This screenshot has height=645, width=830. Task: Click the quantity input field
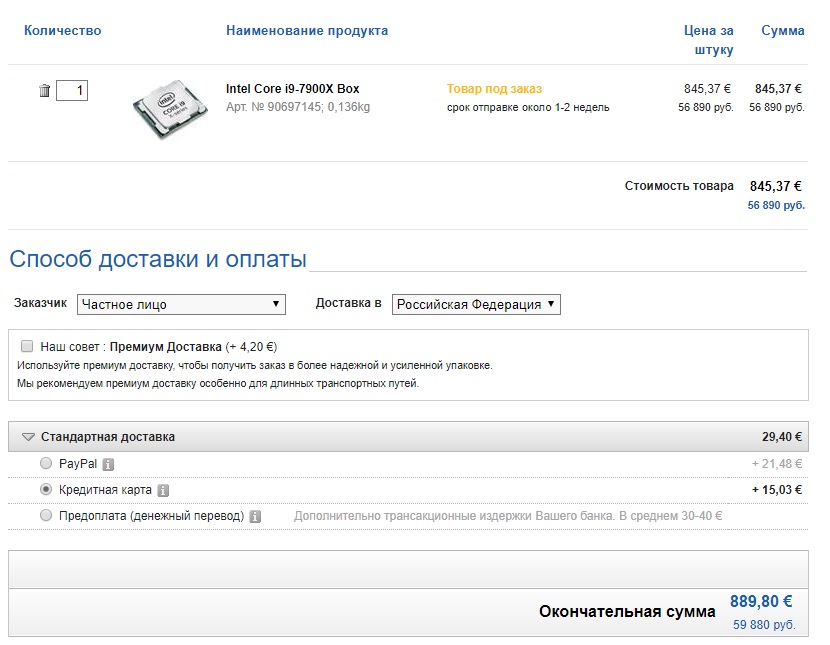point(72,91)
